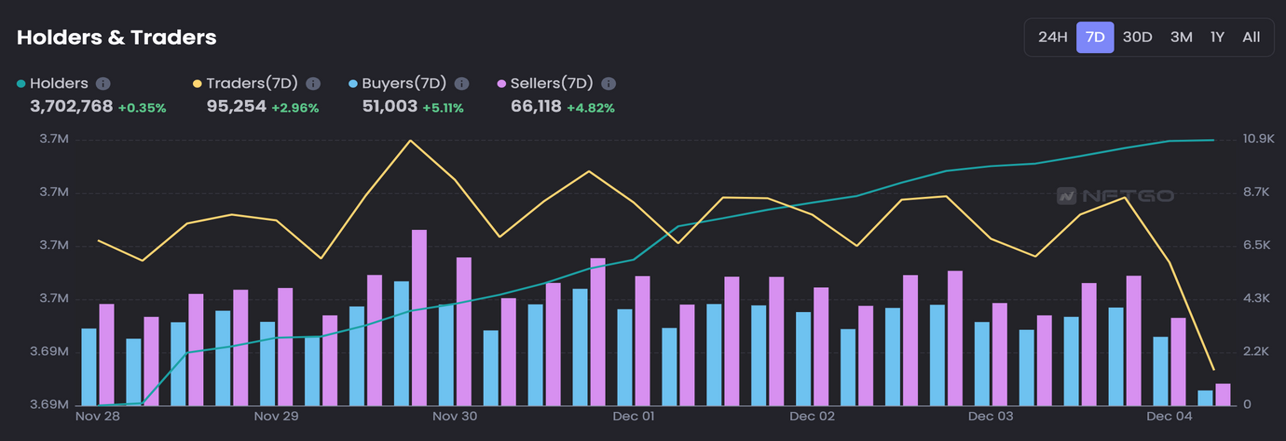Viewport: 1286px width, 441px height.
Task: Select the 7D time range
Action: click(x=1095, y=37)
